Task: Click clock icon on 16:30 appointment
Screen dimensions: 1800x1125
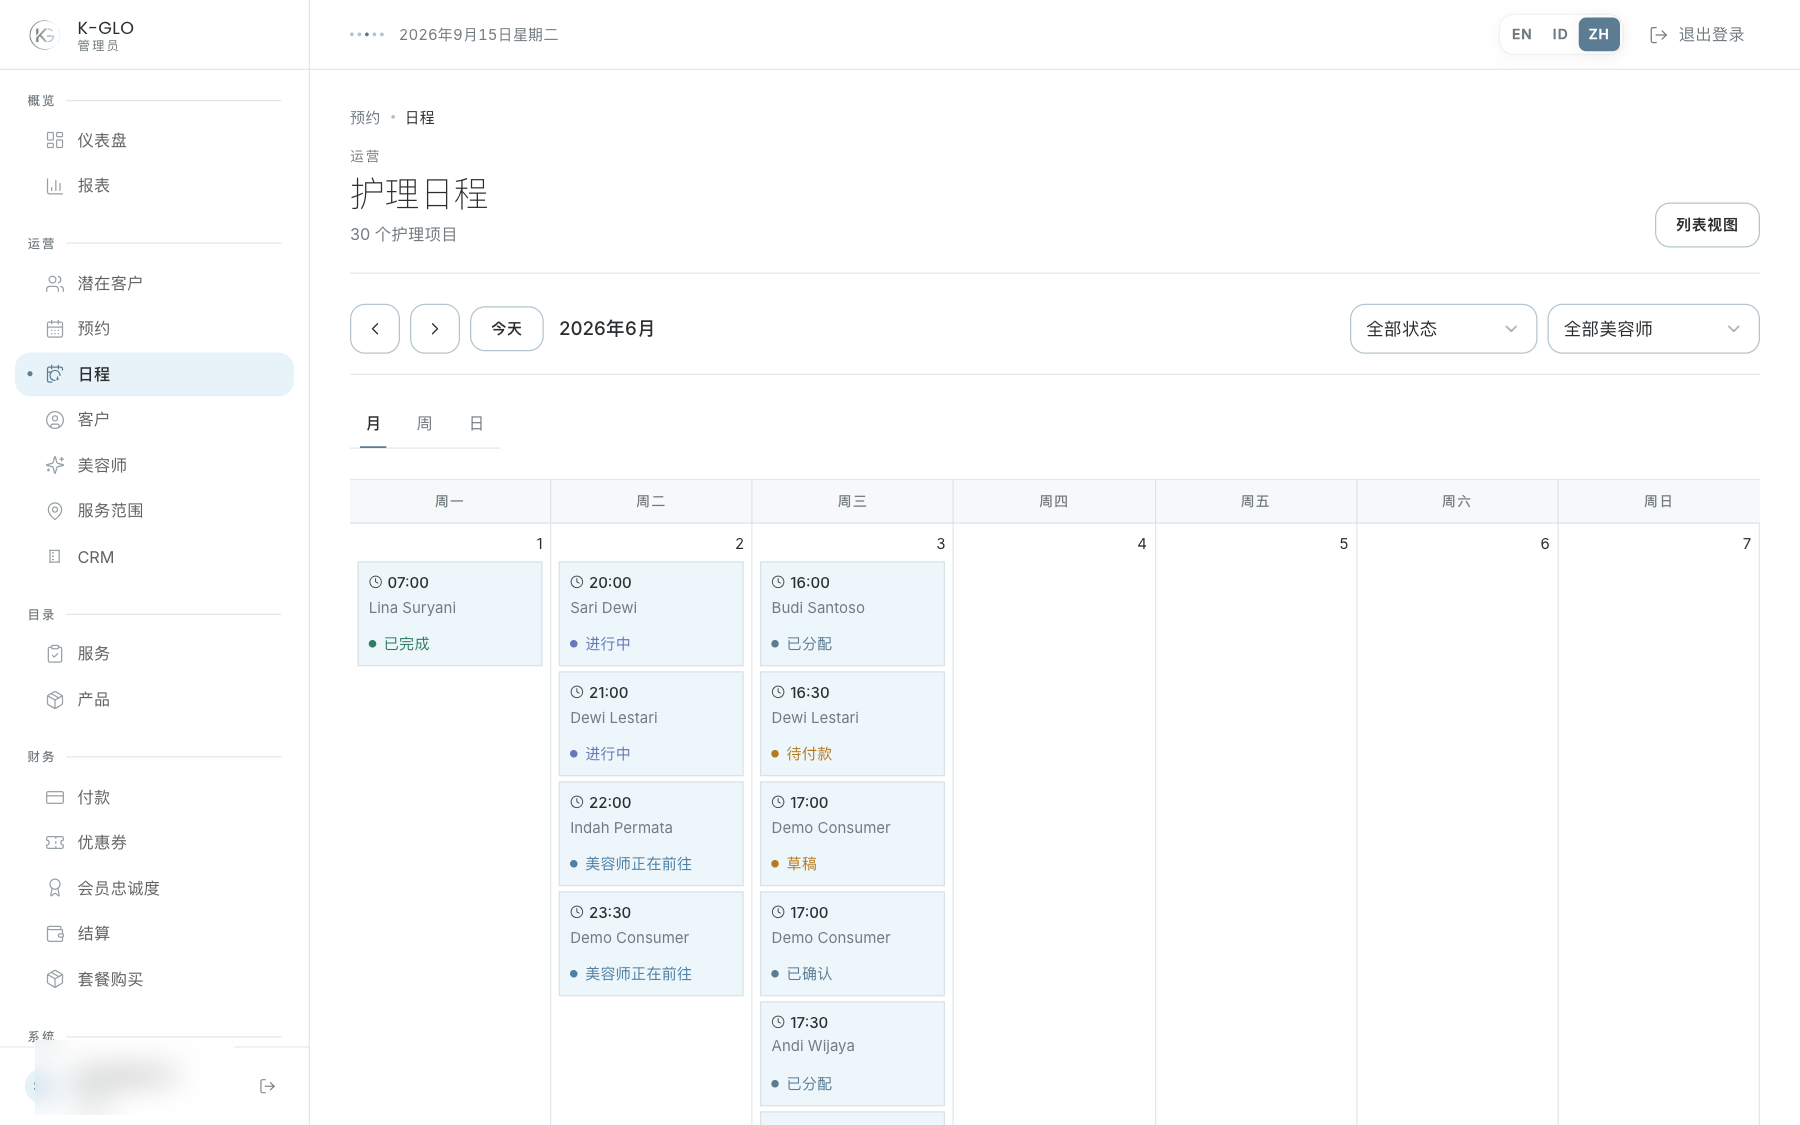Action: coord(778,692)
